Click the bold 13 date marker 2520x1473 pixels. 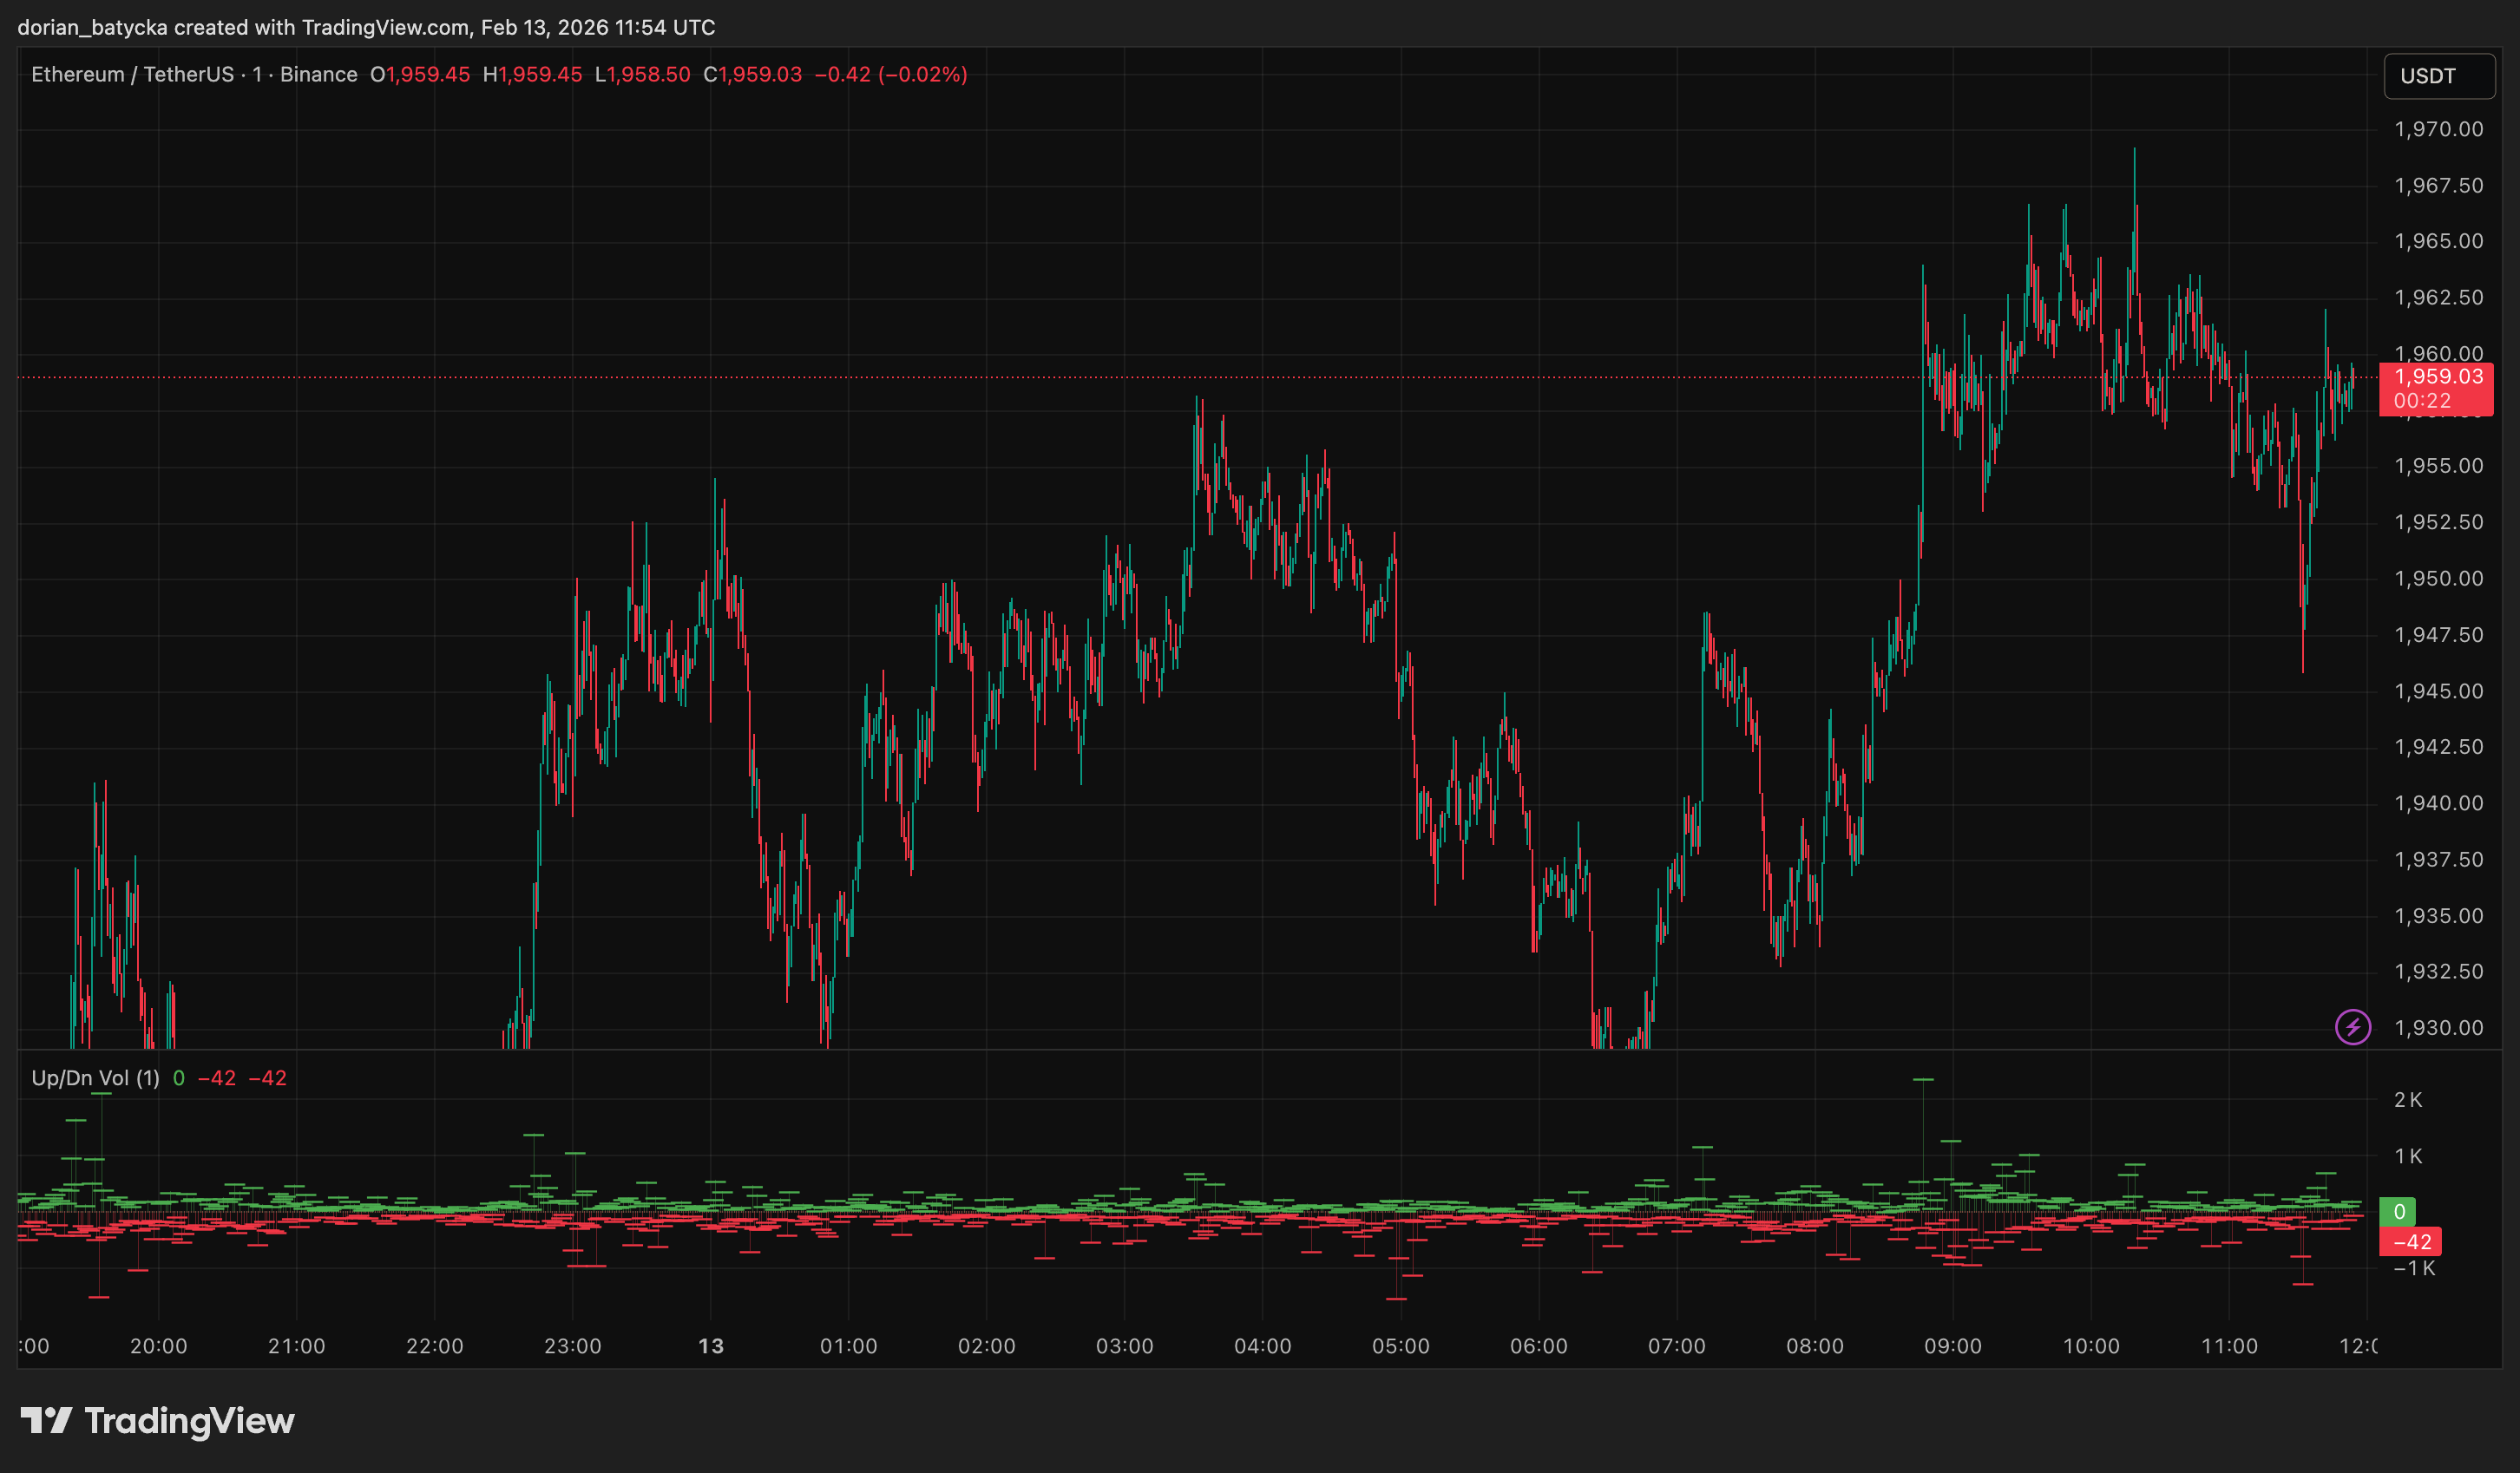point(710,1346)
